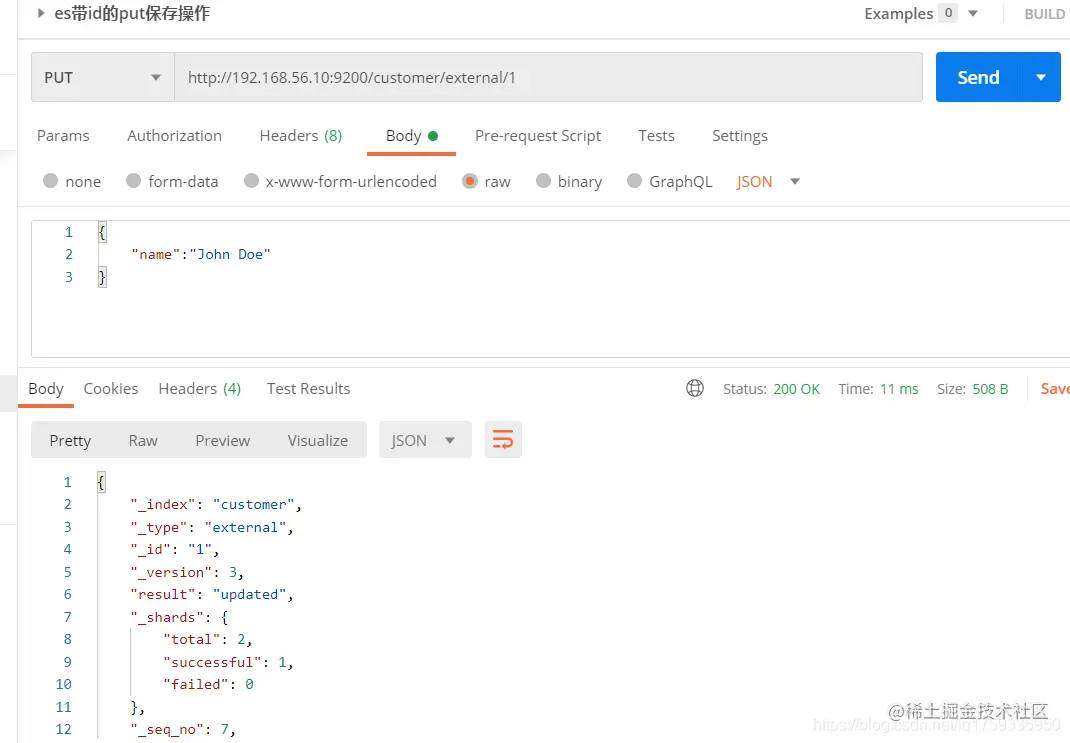
Task: Open the Pre-request Script tab
Action: click(x=538, y=136)
